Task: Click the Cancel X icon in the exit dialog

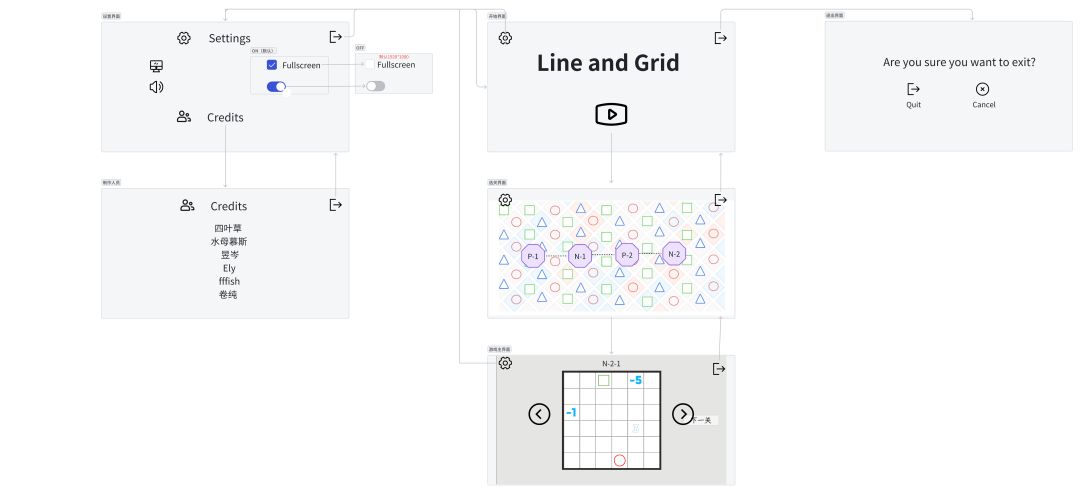Action: 983,89
